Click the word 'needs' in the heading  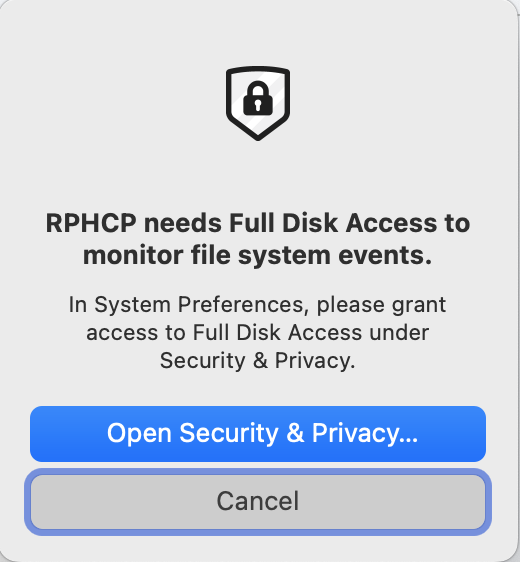pyautogui.click(x=183, y=223)
